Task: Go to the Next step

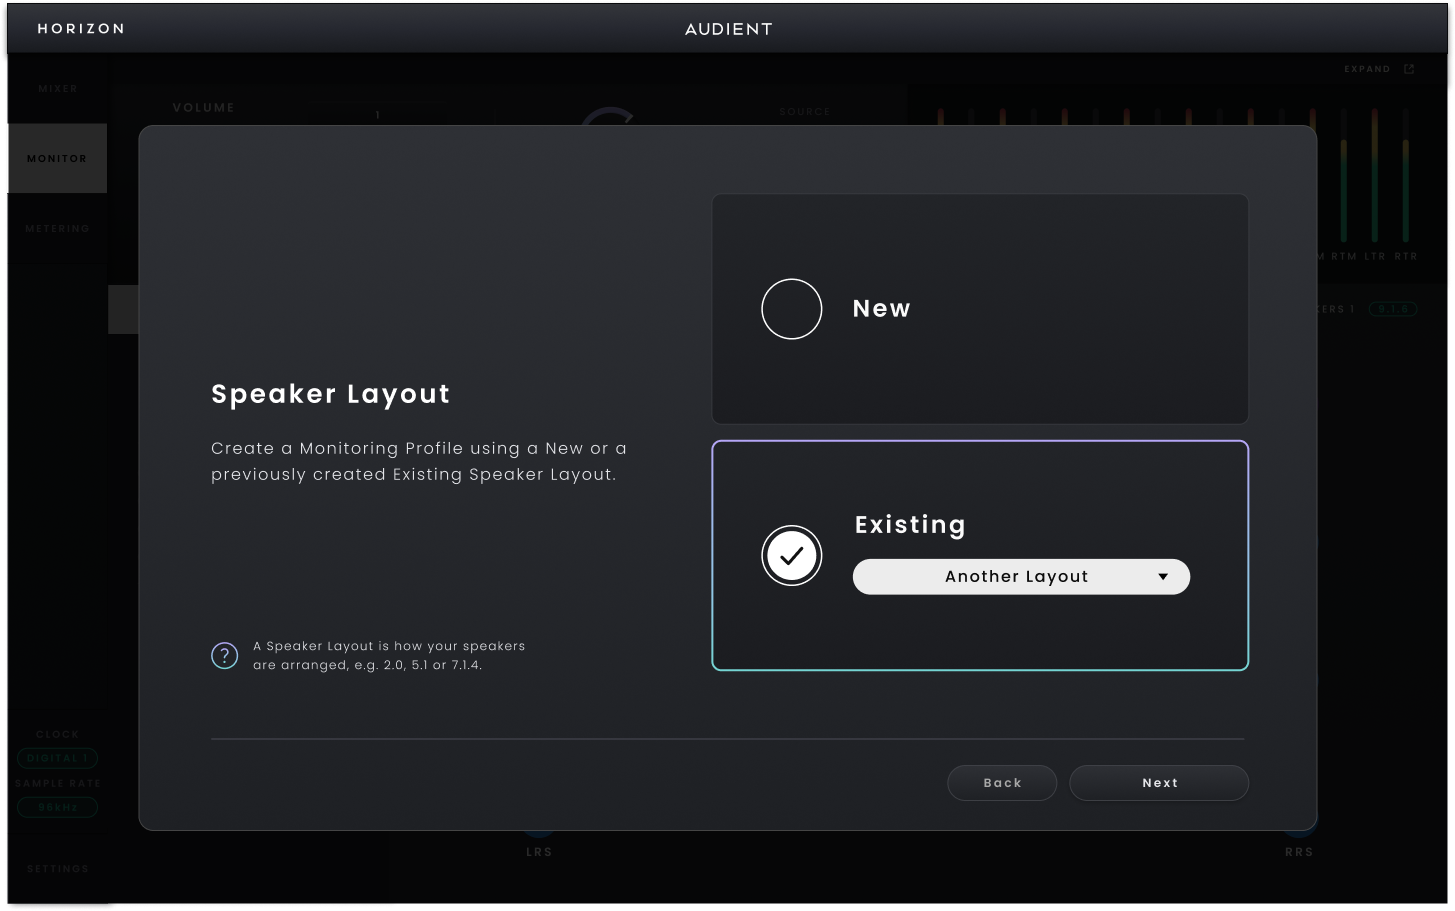Action: click(x=1159, y=783)
